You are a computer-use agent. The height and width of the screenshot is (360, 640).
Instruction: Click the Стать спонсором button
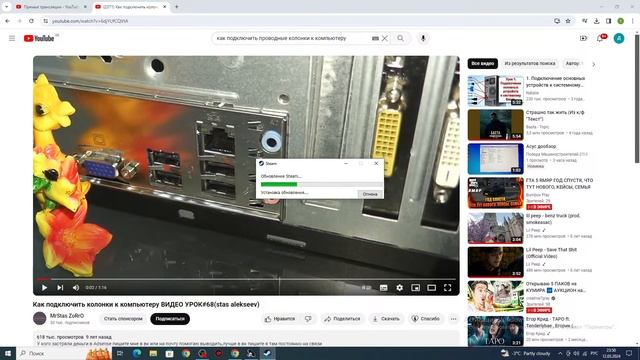[x=123, y=318]
